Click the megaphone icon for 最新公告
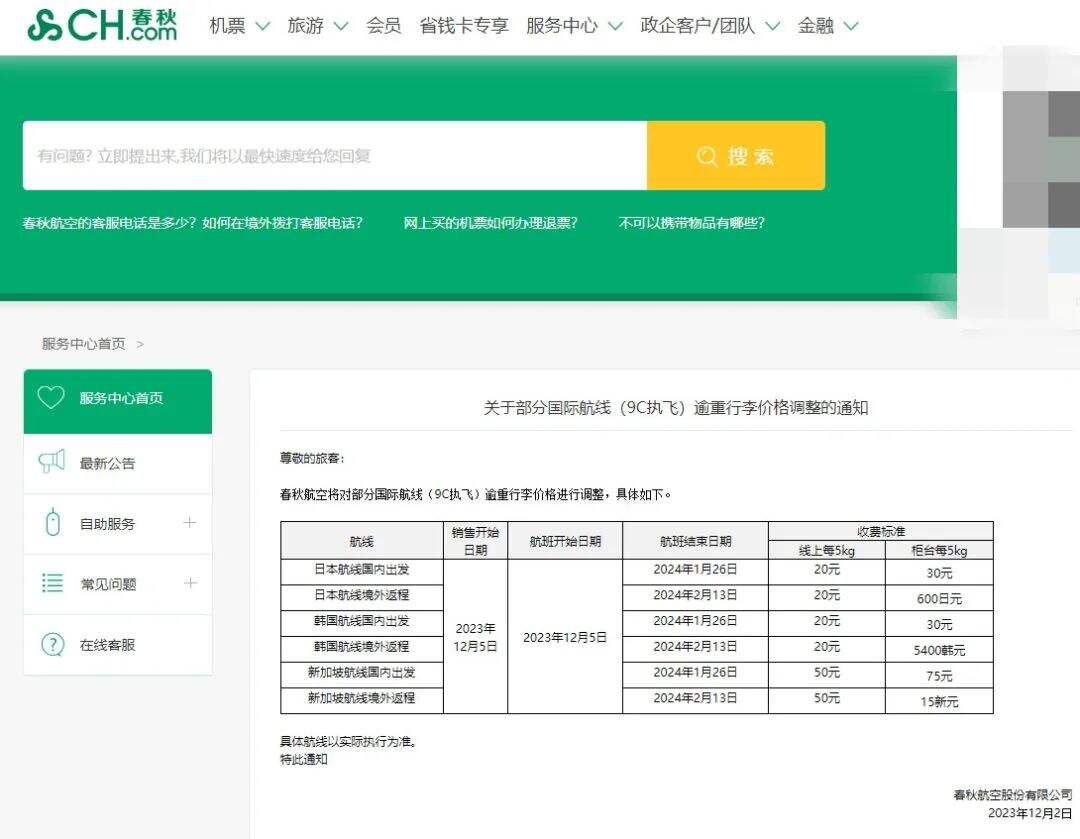This screenshot has width=1080, height=839. 52,462
